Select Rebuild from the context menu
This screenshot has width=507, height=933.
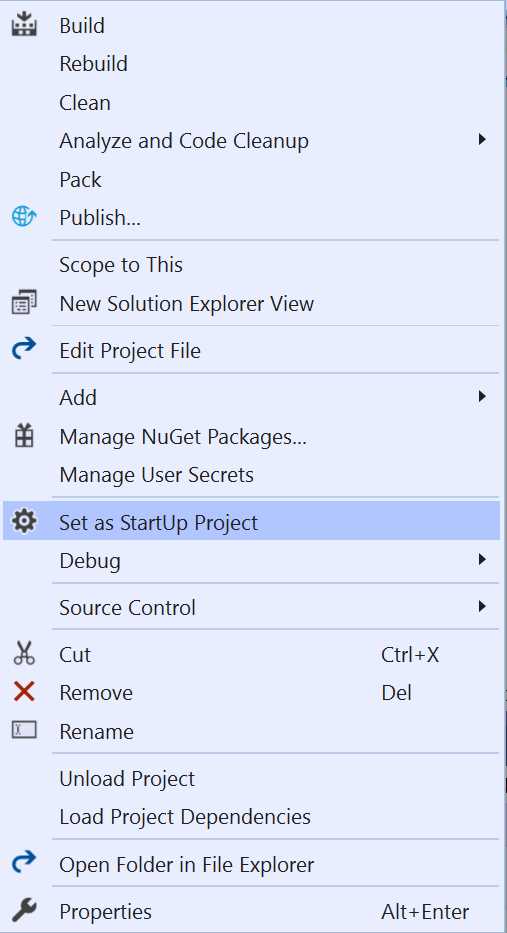93,64
